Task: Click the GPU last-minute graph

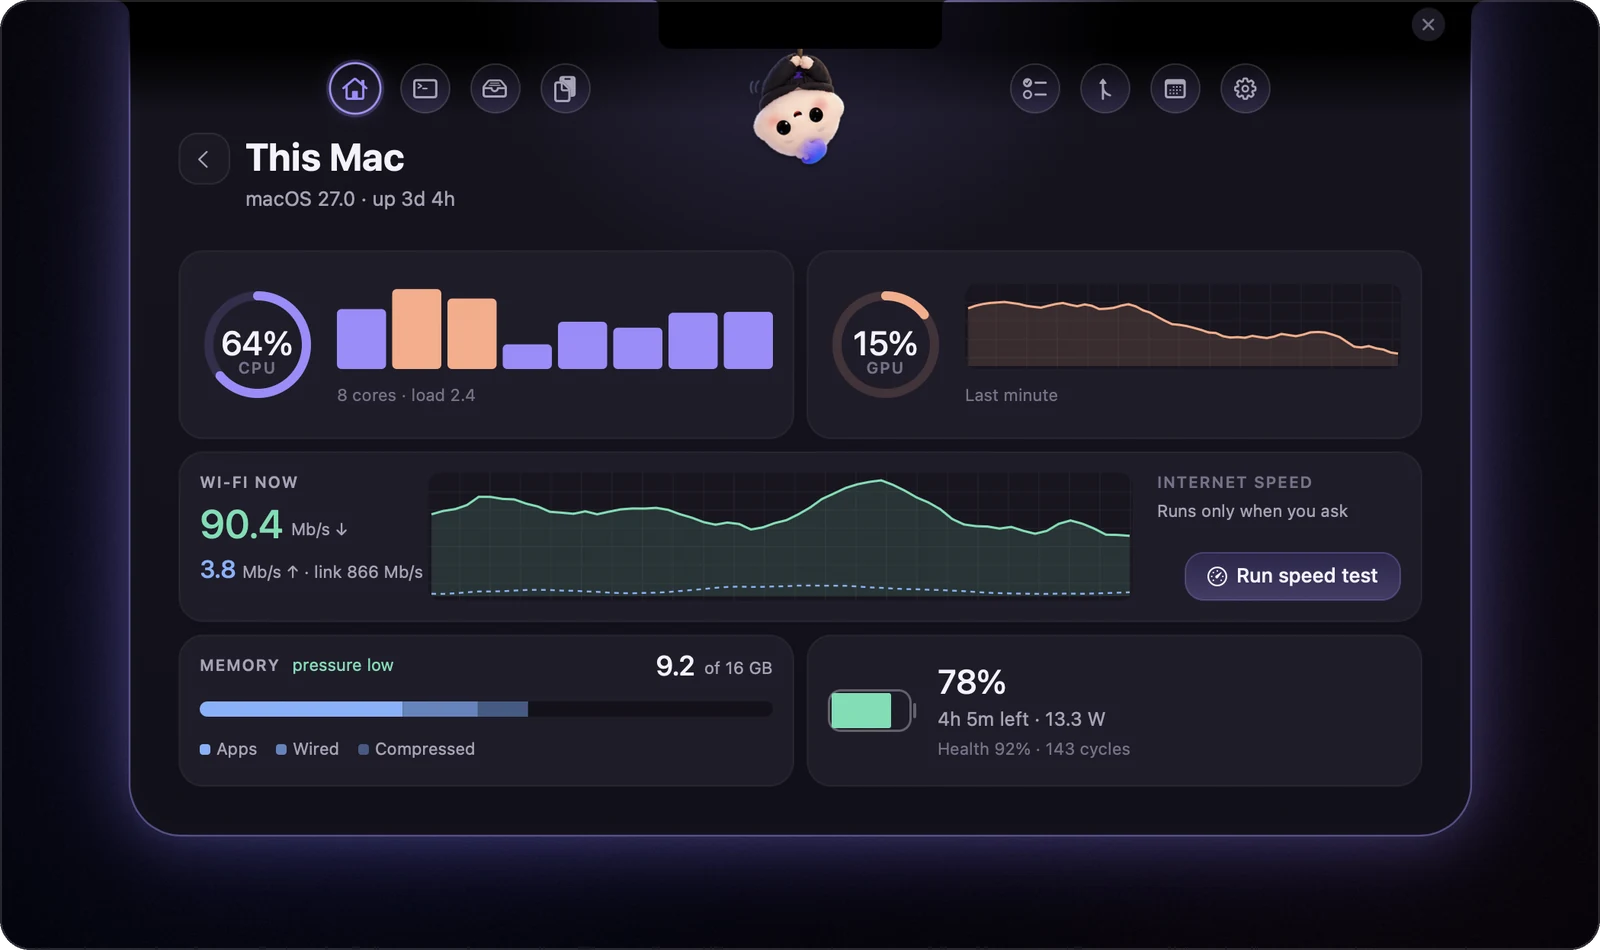Action: tap(1183, 326)
